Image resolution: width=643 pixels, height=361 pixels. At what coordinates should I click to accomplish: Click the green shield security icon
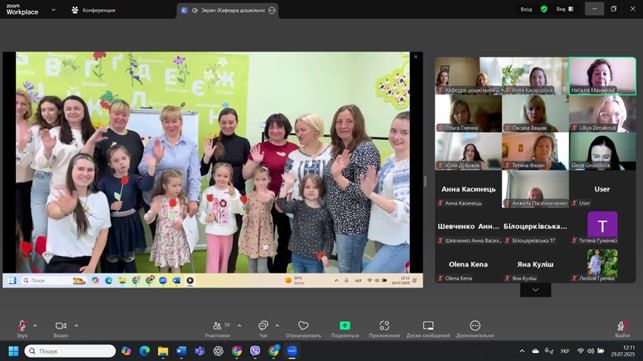544,9
